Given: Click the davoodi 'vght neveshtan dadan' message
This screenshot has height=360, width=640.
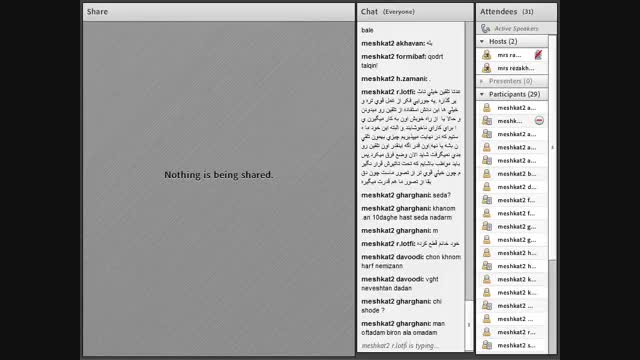Looking at the screenshot, I should pos(400,283).
